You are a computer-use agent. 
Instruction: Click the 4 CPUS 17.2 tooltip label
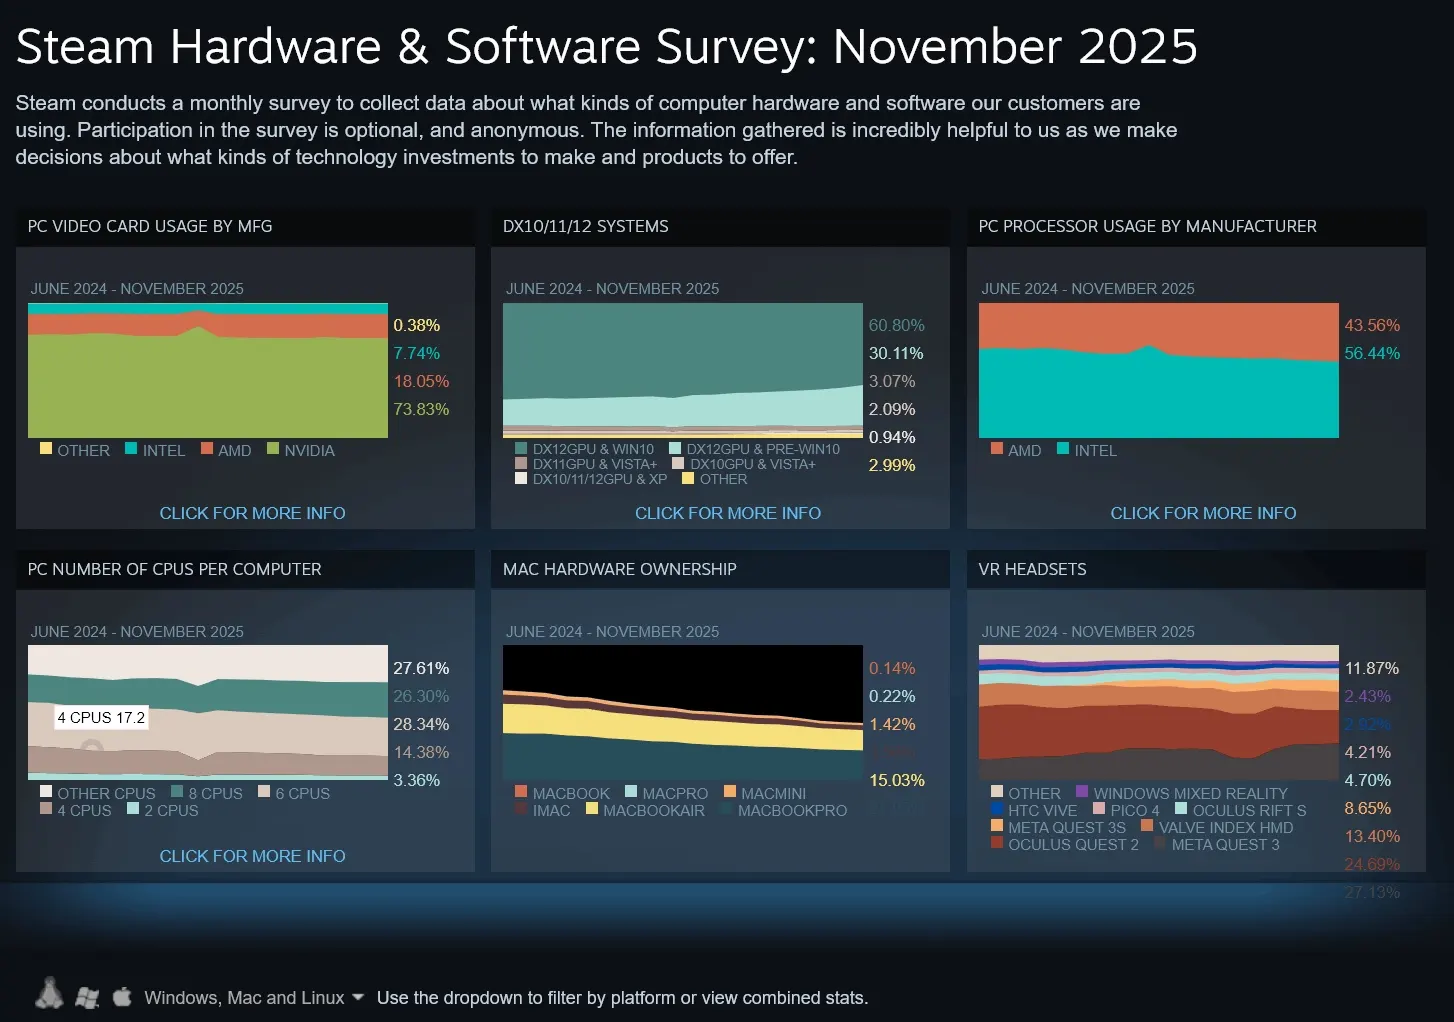coord(100,717)
